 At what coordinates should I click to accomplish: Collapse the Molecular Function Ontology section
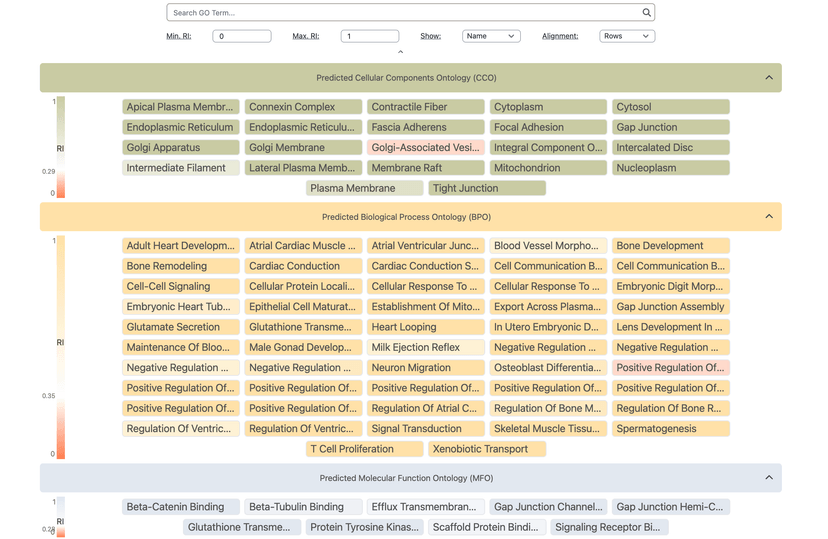(x=768, y=478)
